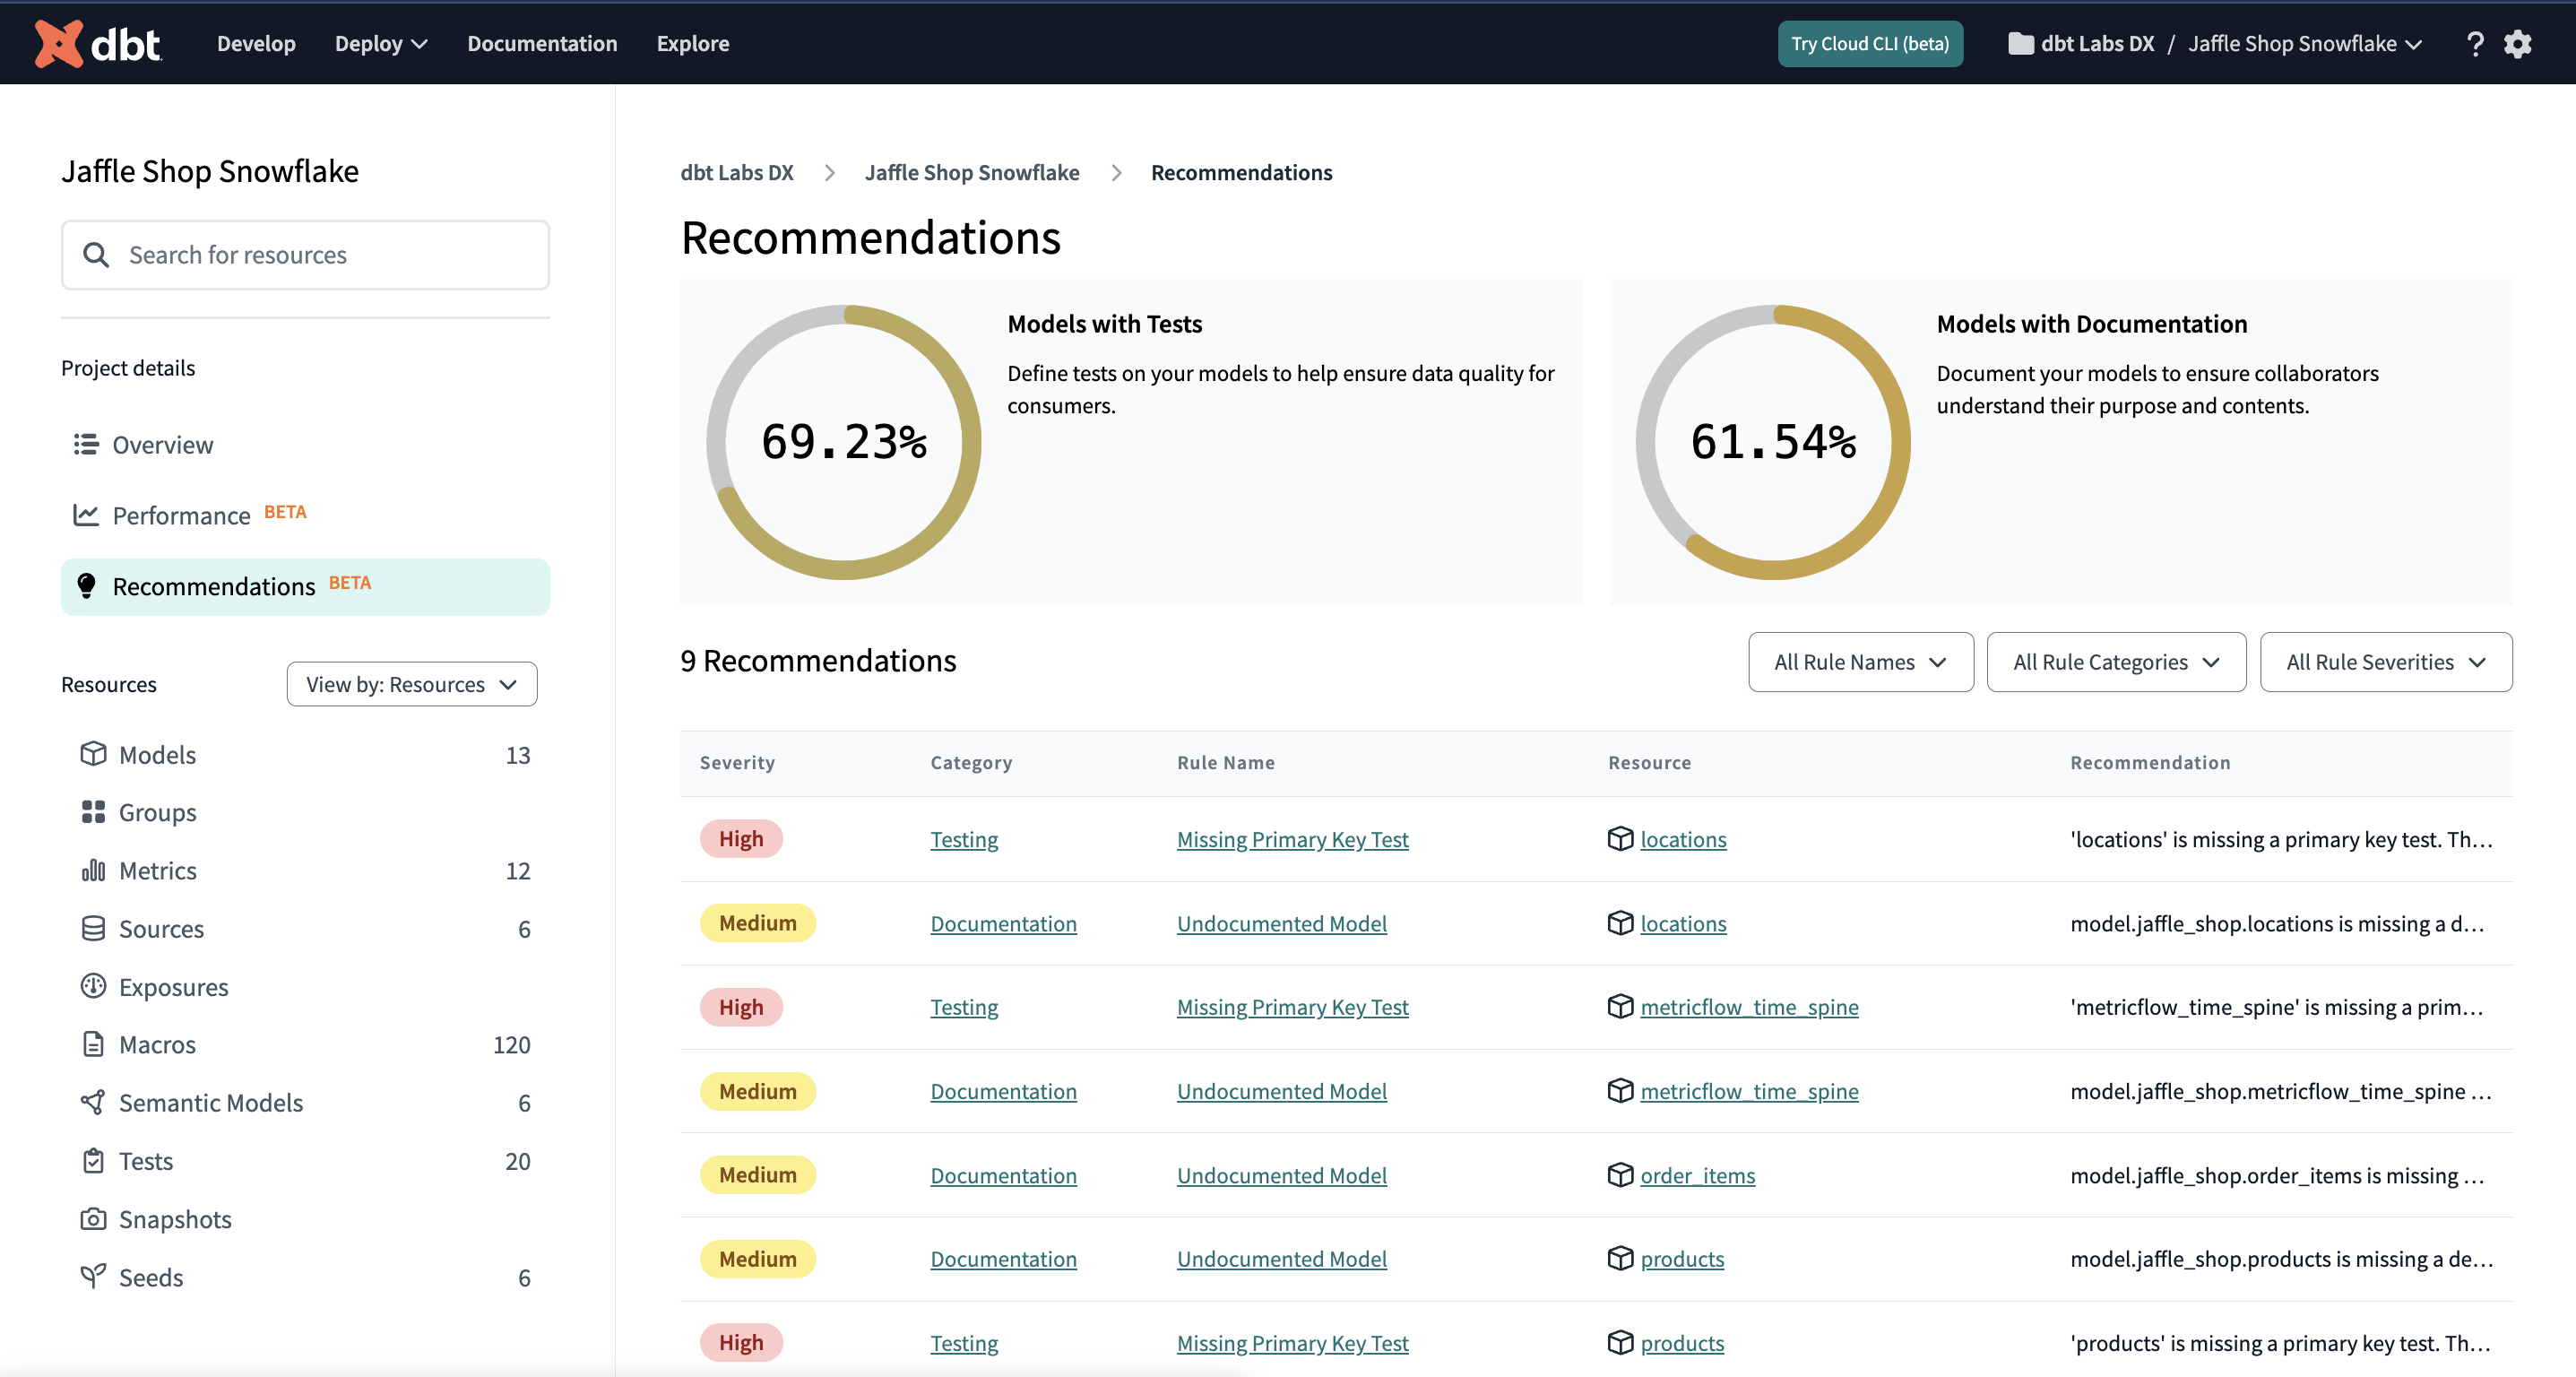Switch to the Develop menu

tap(256, 43)
